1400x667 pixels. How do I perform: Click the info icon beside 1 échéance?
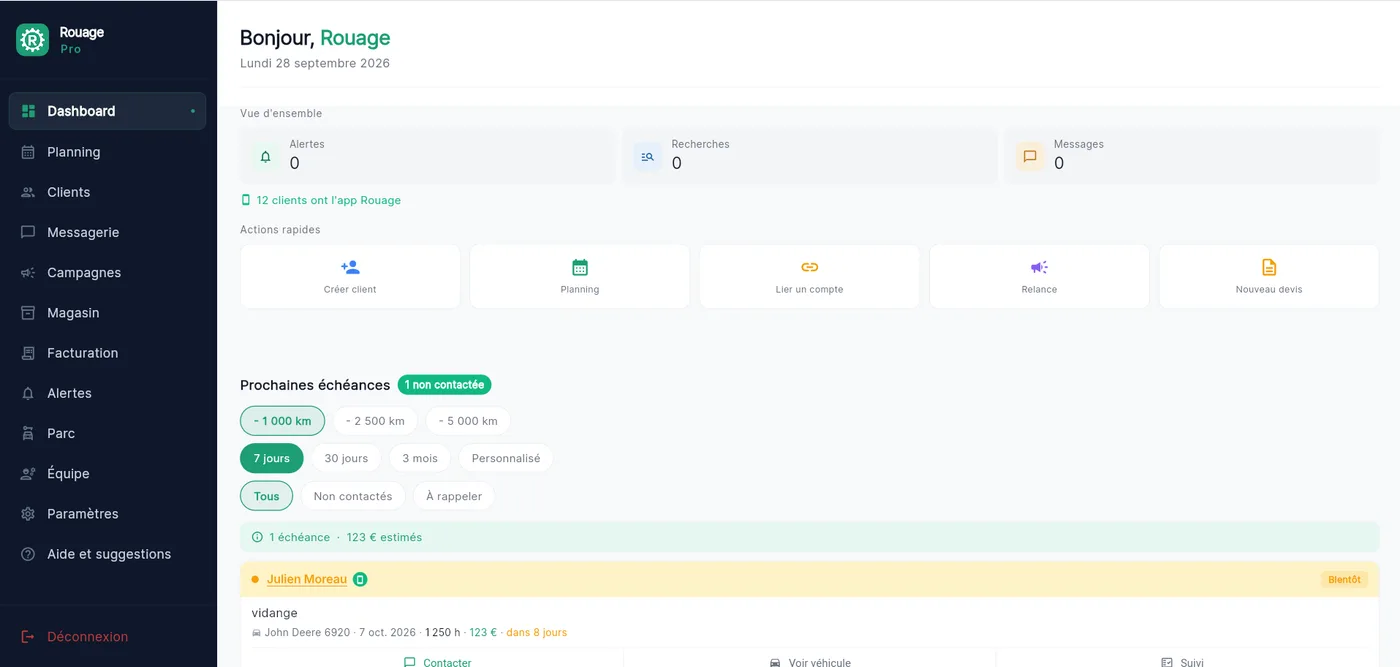pyautogui.click(x=257, y=537)
